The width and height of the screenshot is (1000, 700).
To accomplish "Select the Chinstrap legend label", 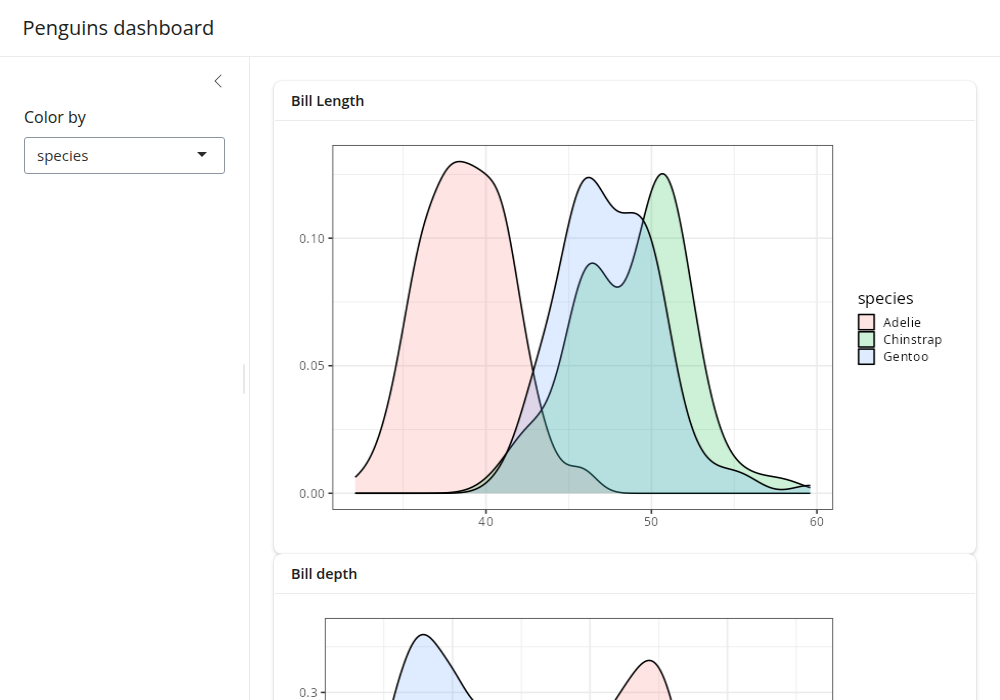I will [x=912, y=339].
